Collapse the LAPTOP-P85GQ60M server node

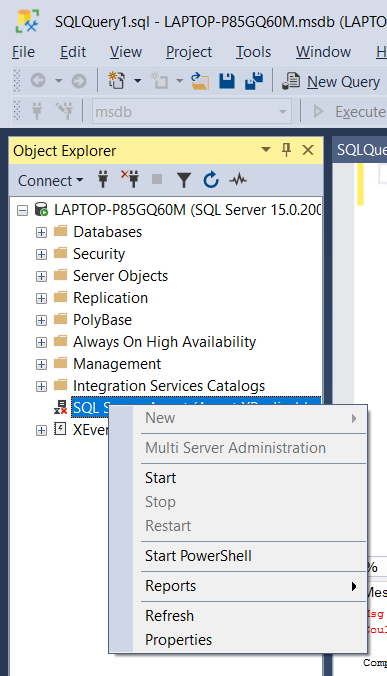pyautogui.click(x=22, y=210)
